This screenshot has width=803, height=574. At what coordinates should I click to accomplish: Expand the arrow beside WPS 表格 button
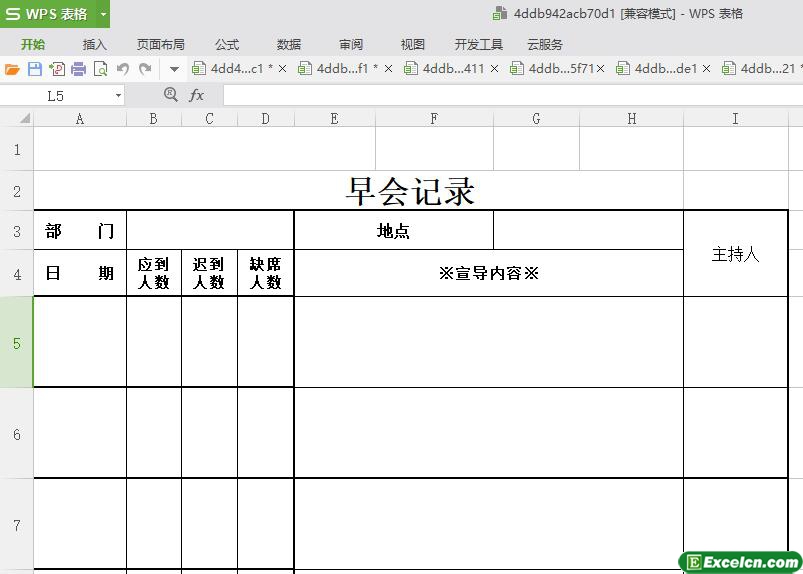[x=103, y=14]
